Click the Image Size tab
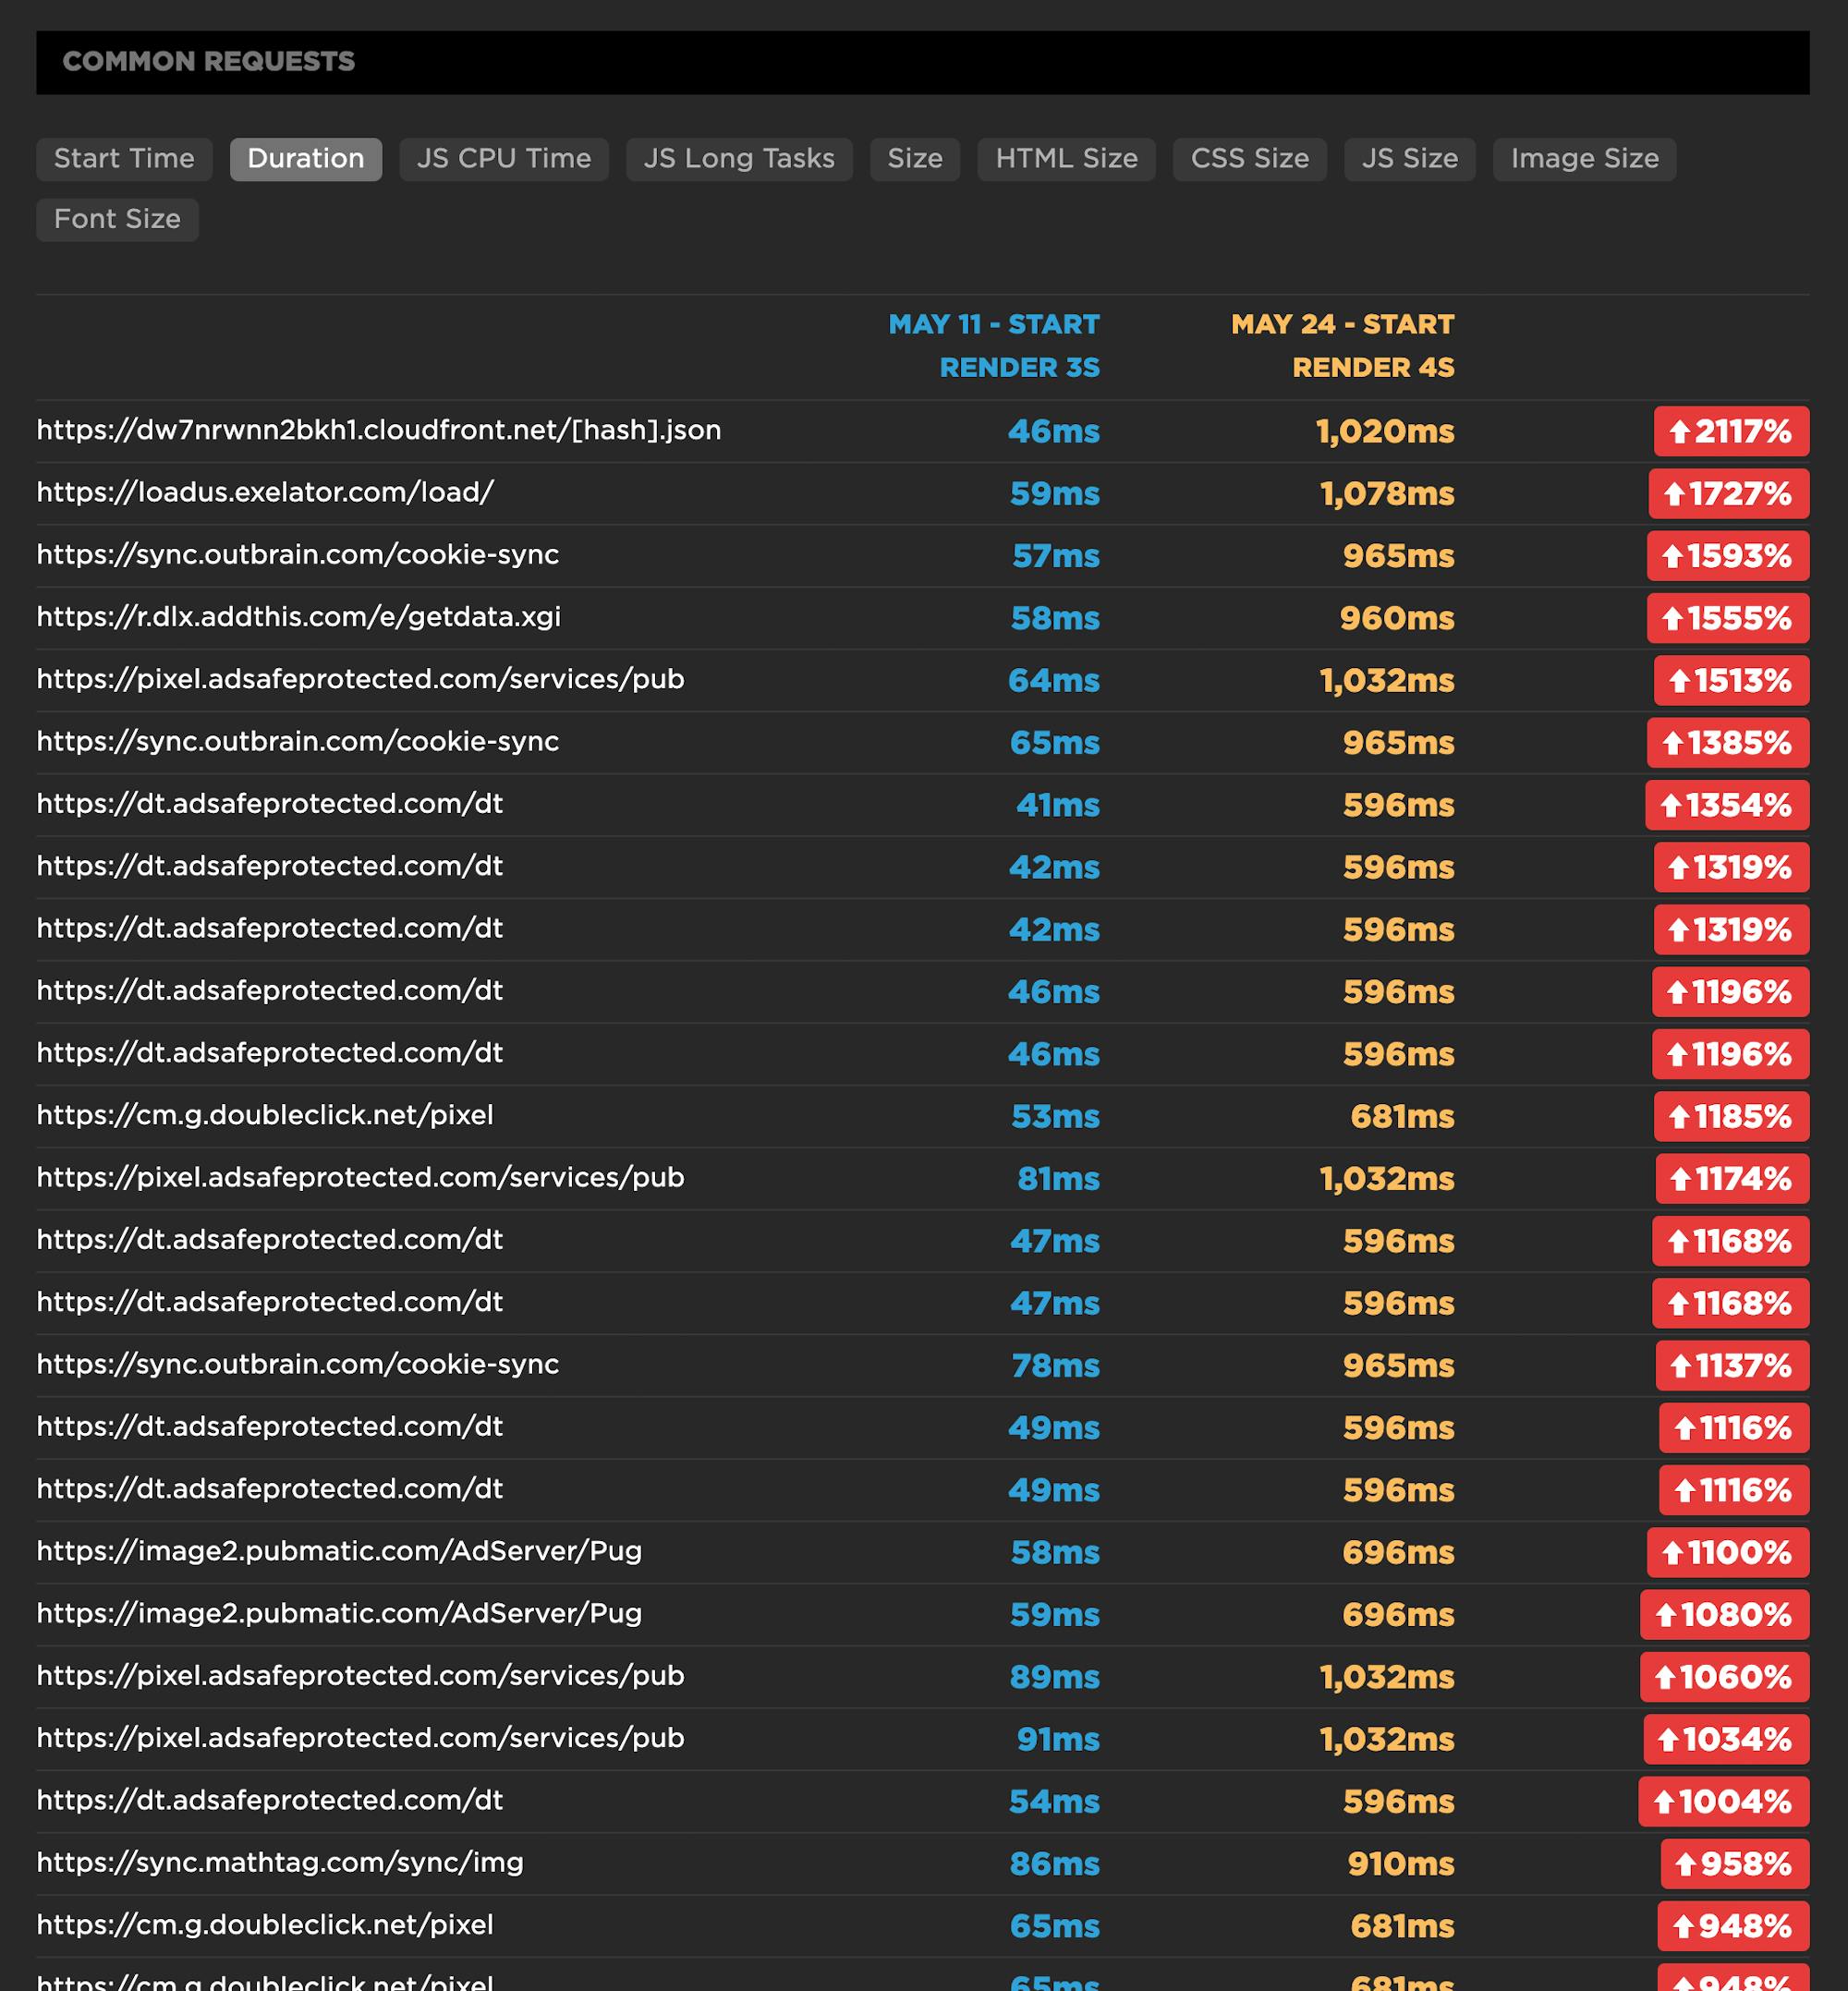This screenshot has height=1991, width=1848. pyautogui.click(x=1584, y=159)
